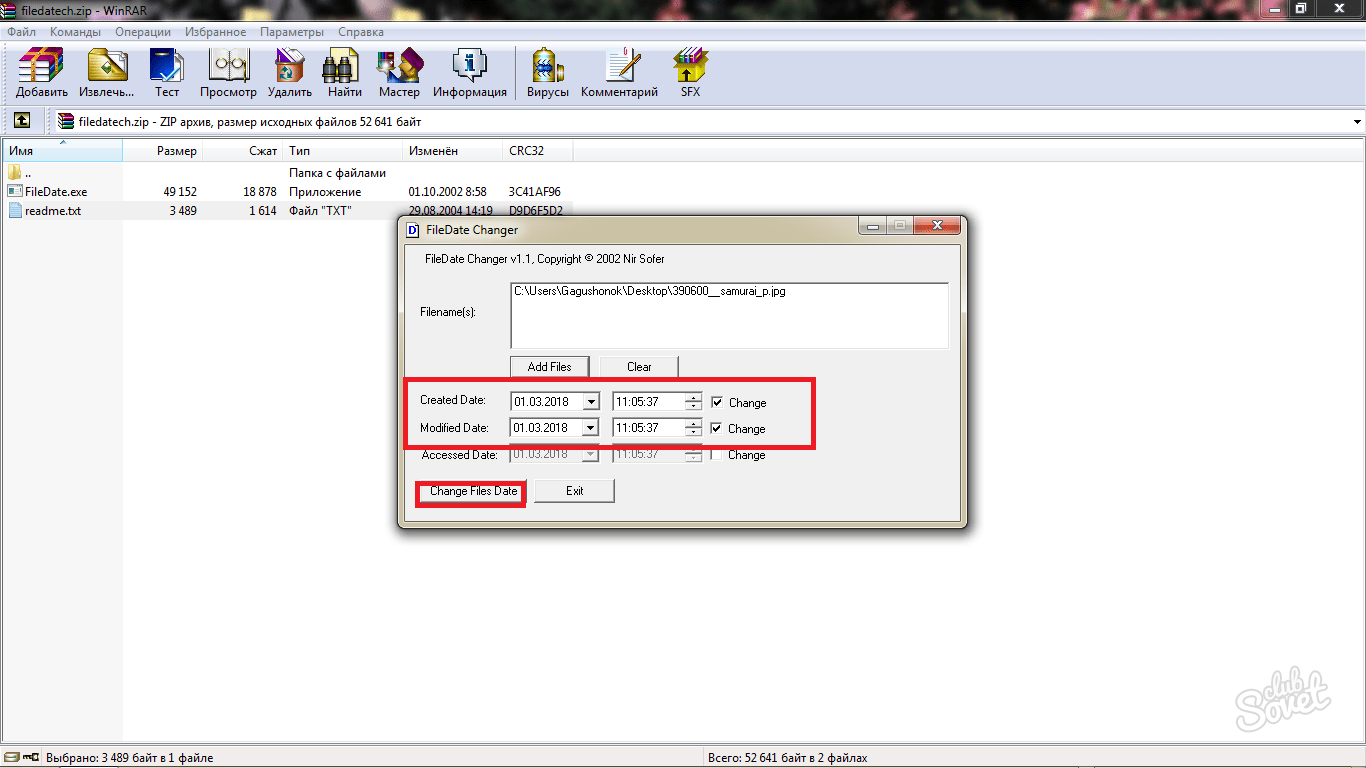Launch the Мастер (Wizard) toolbar icon
Screen dimensions: 1366x768
399,72
